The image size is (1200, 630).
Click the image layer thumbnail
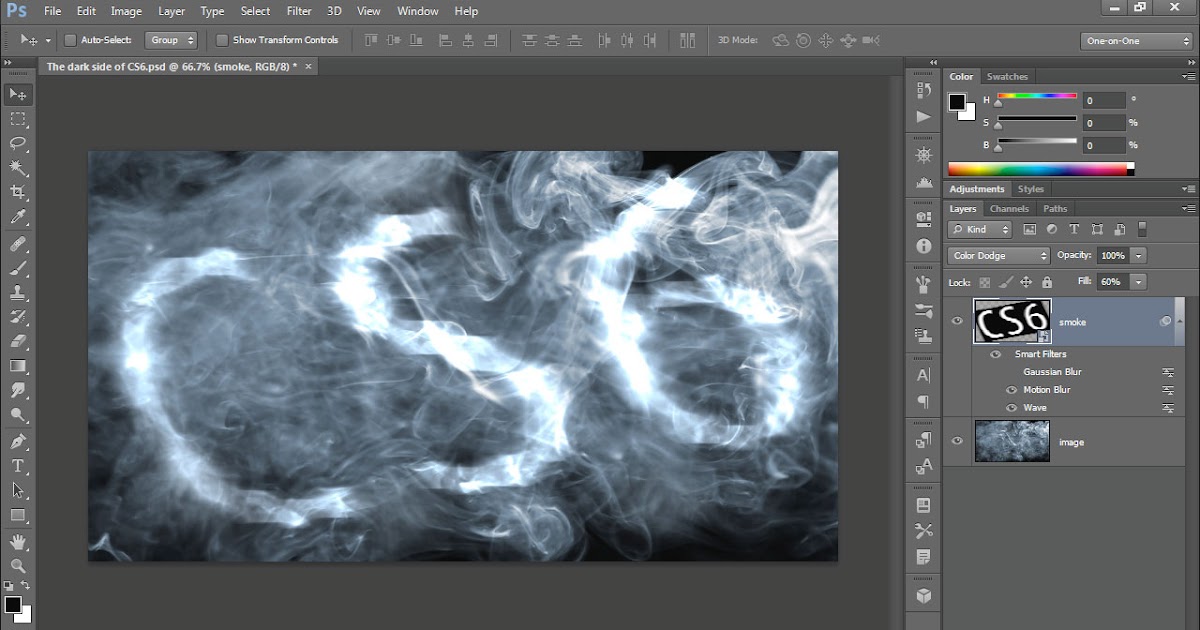coord(1012,441)
